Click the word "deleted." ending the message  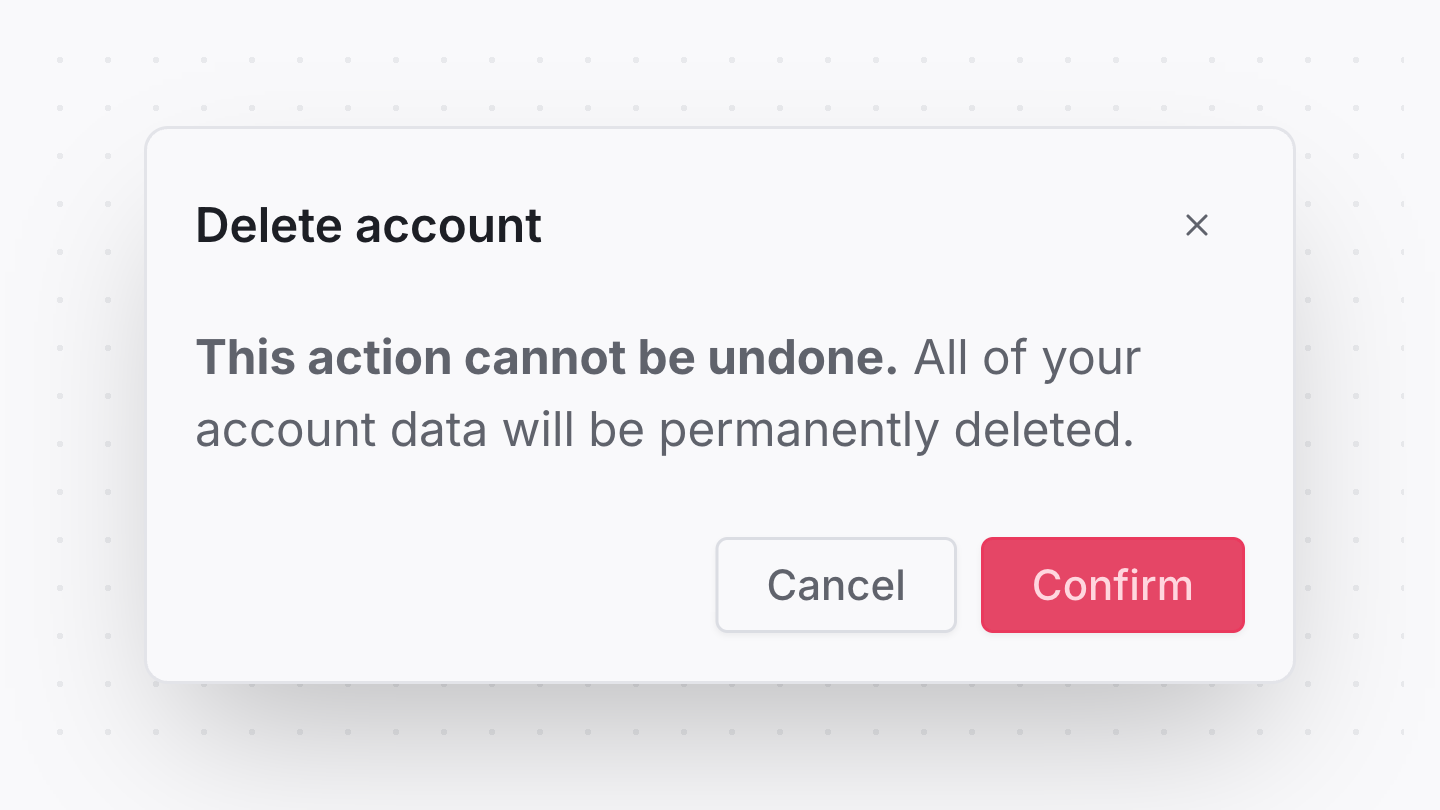point(1044,430)
